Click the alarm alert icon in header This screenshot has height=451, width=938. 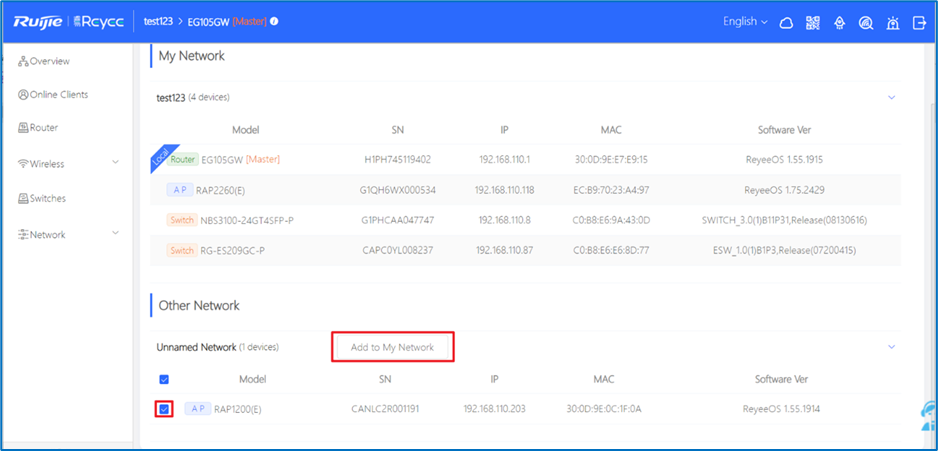(893, 22)
